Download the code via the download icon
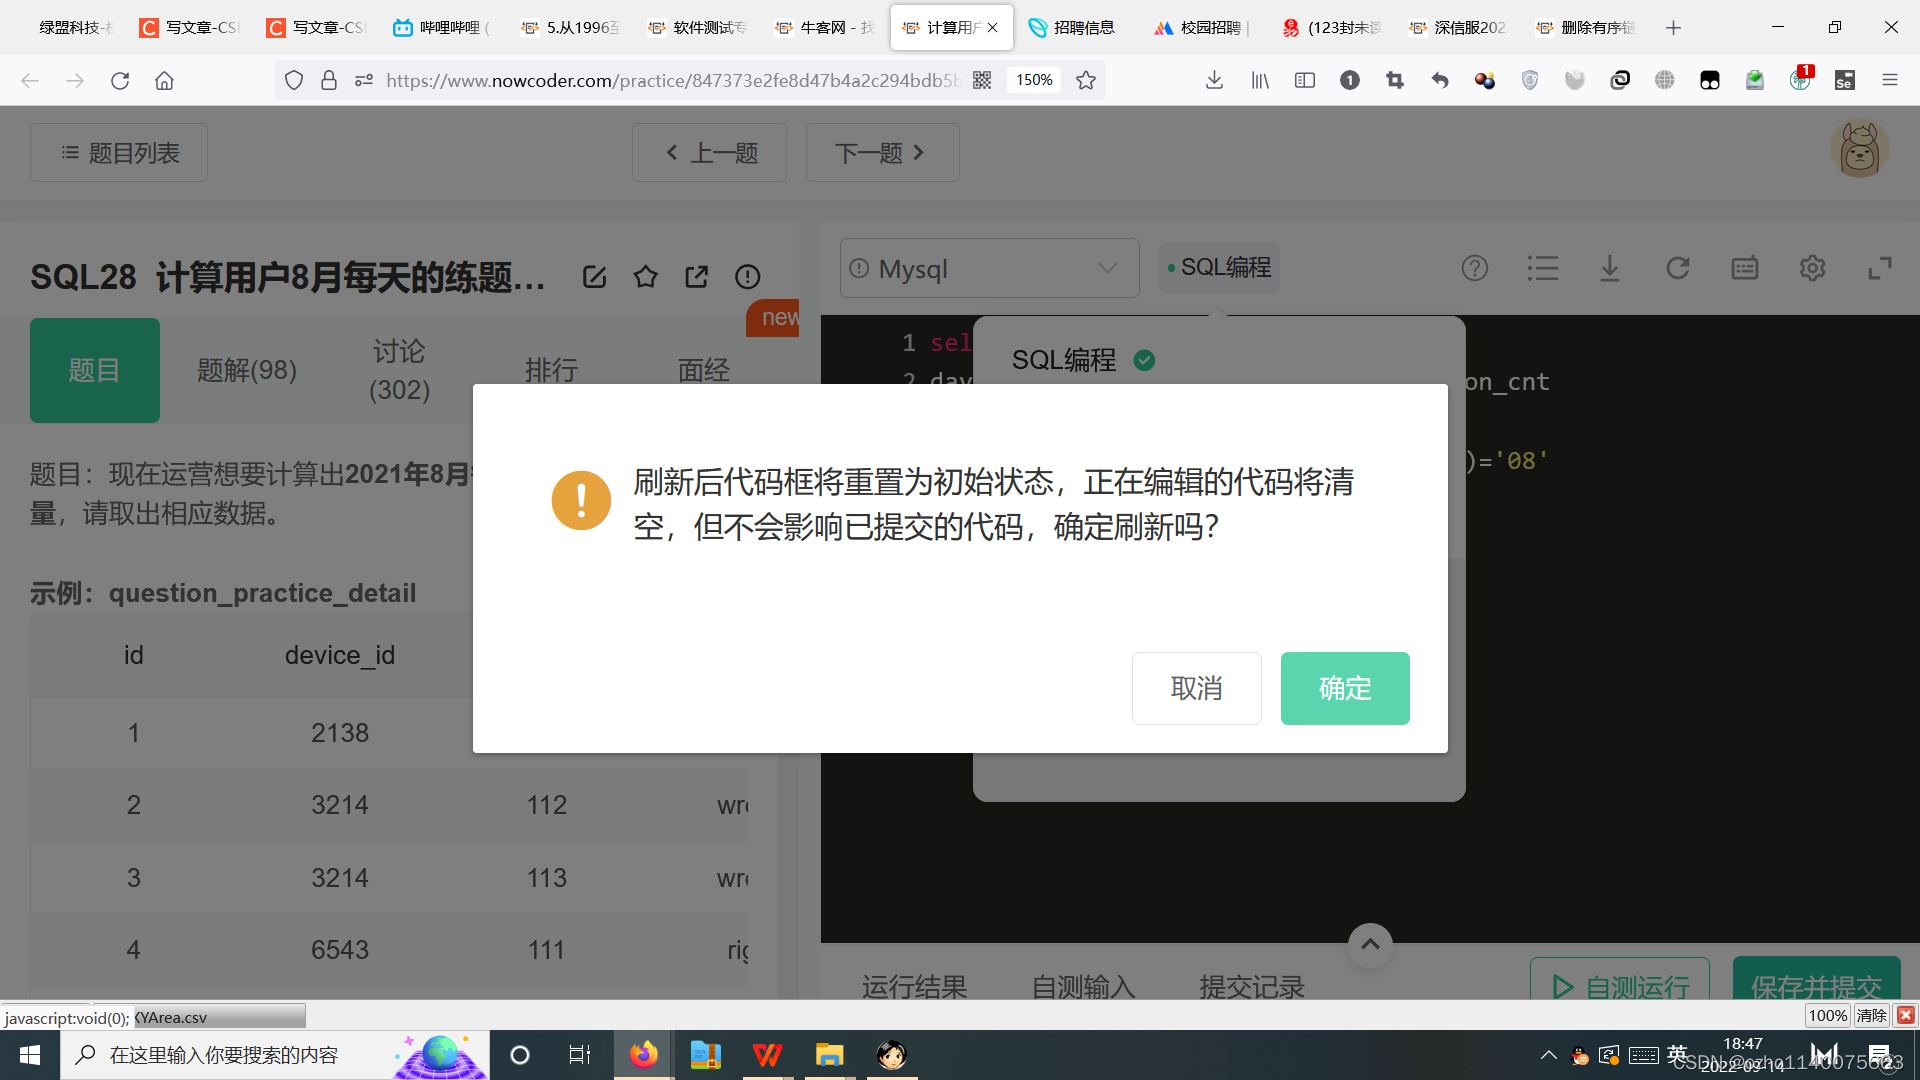This screenshot has height=1080, width=1920. point(1609,268)
